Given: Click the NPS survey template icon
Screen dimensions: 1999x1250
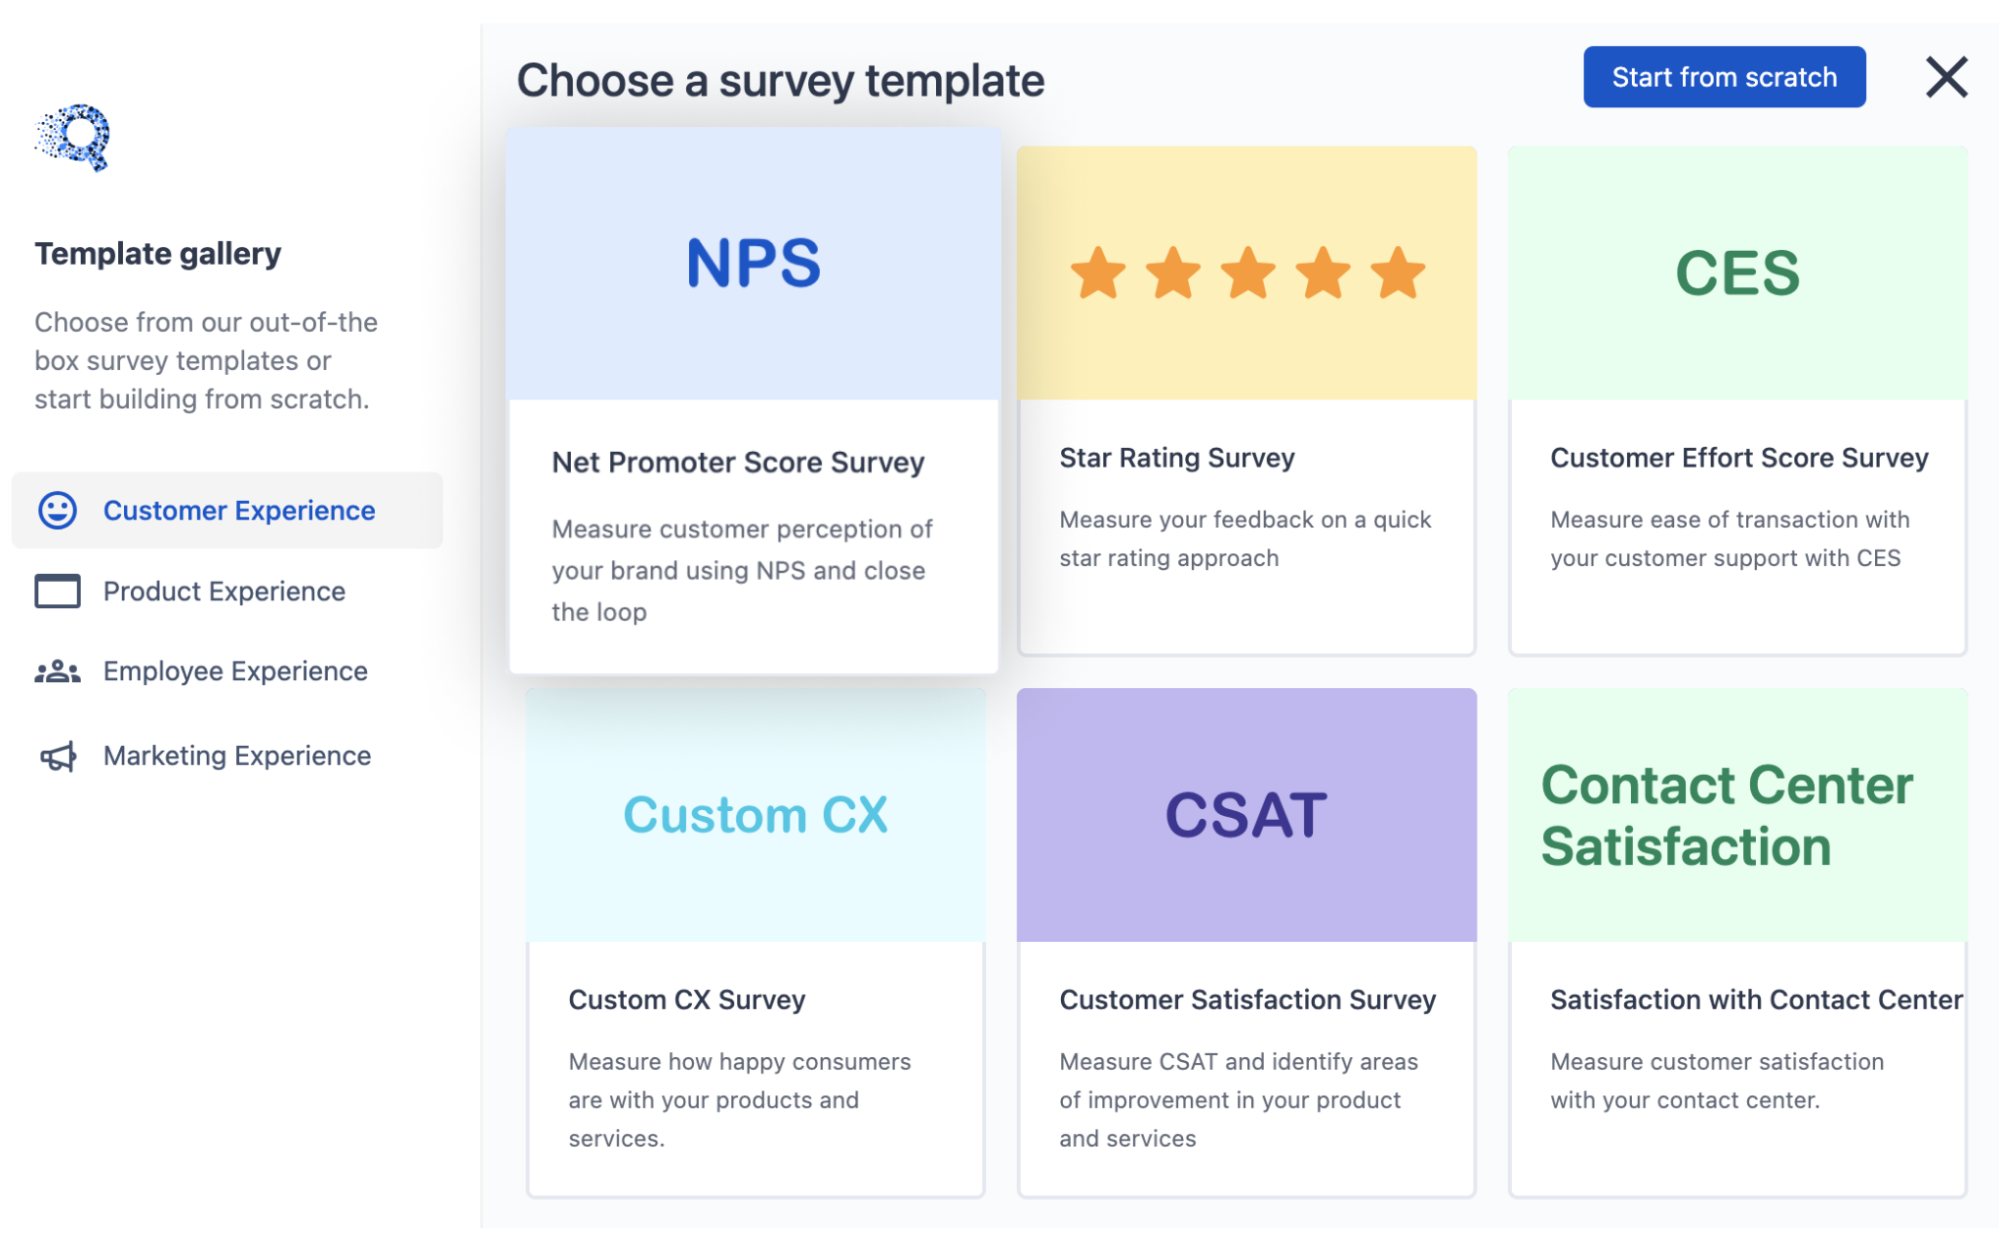Looking at the screenshot, I should (755, 266).
